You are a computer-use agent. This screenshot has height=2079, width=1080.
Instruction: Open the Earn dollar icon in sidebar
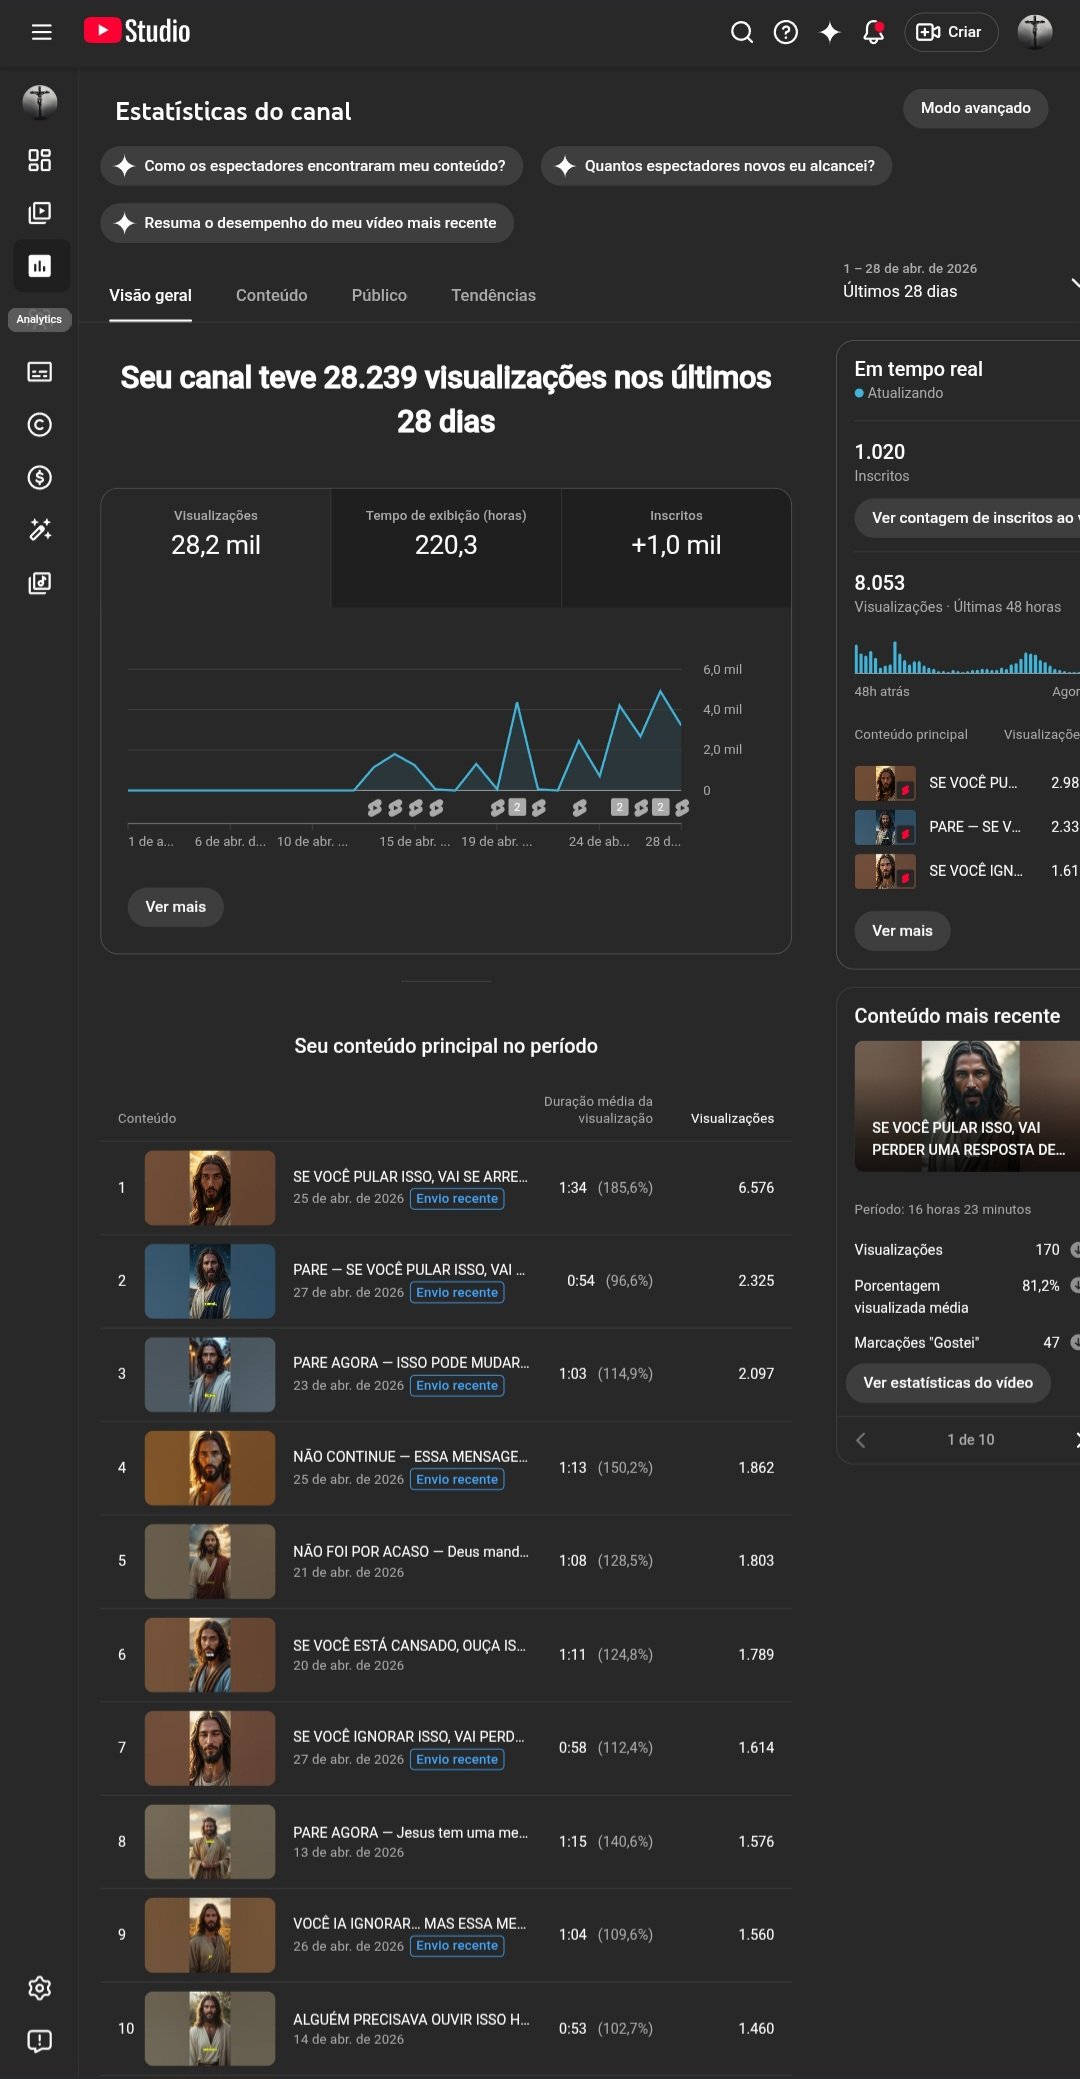pyautogui.click(x=40, y=478)
